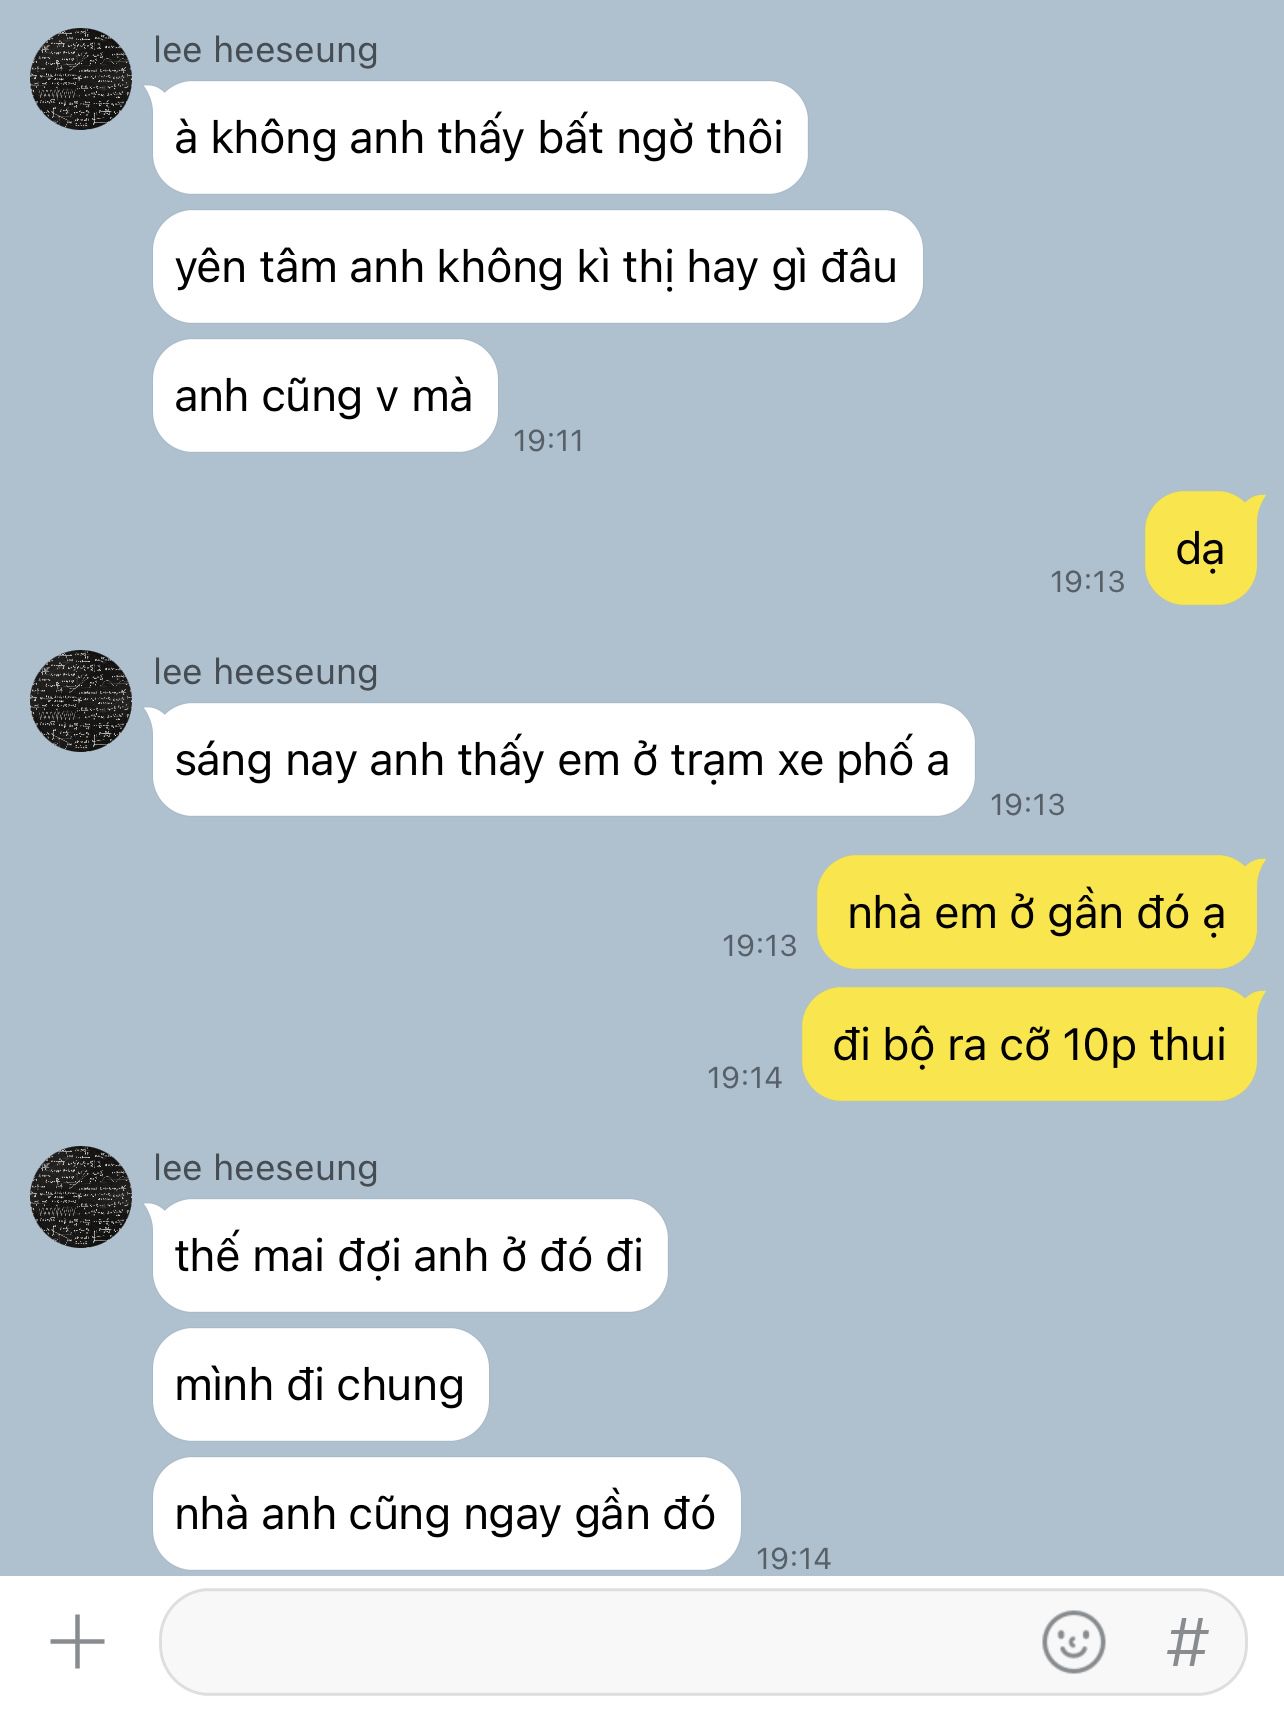Open the plus attachment menu
1284x1724 pixels.
tap(77, 1642)
